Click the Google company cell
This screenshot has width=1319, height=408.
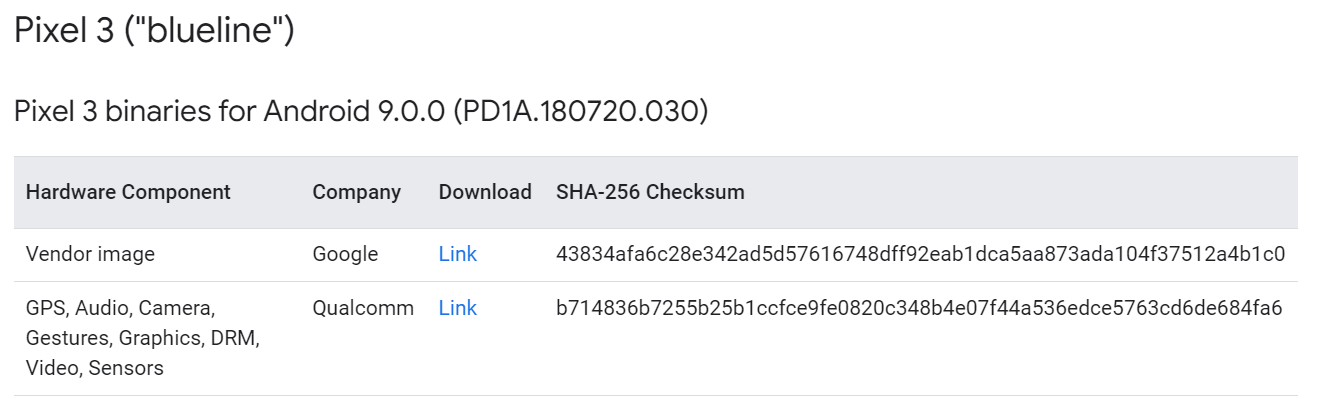345,254
